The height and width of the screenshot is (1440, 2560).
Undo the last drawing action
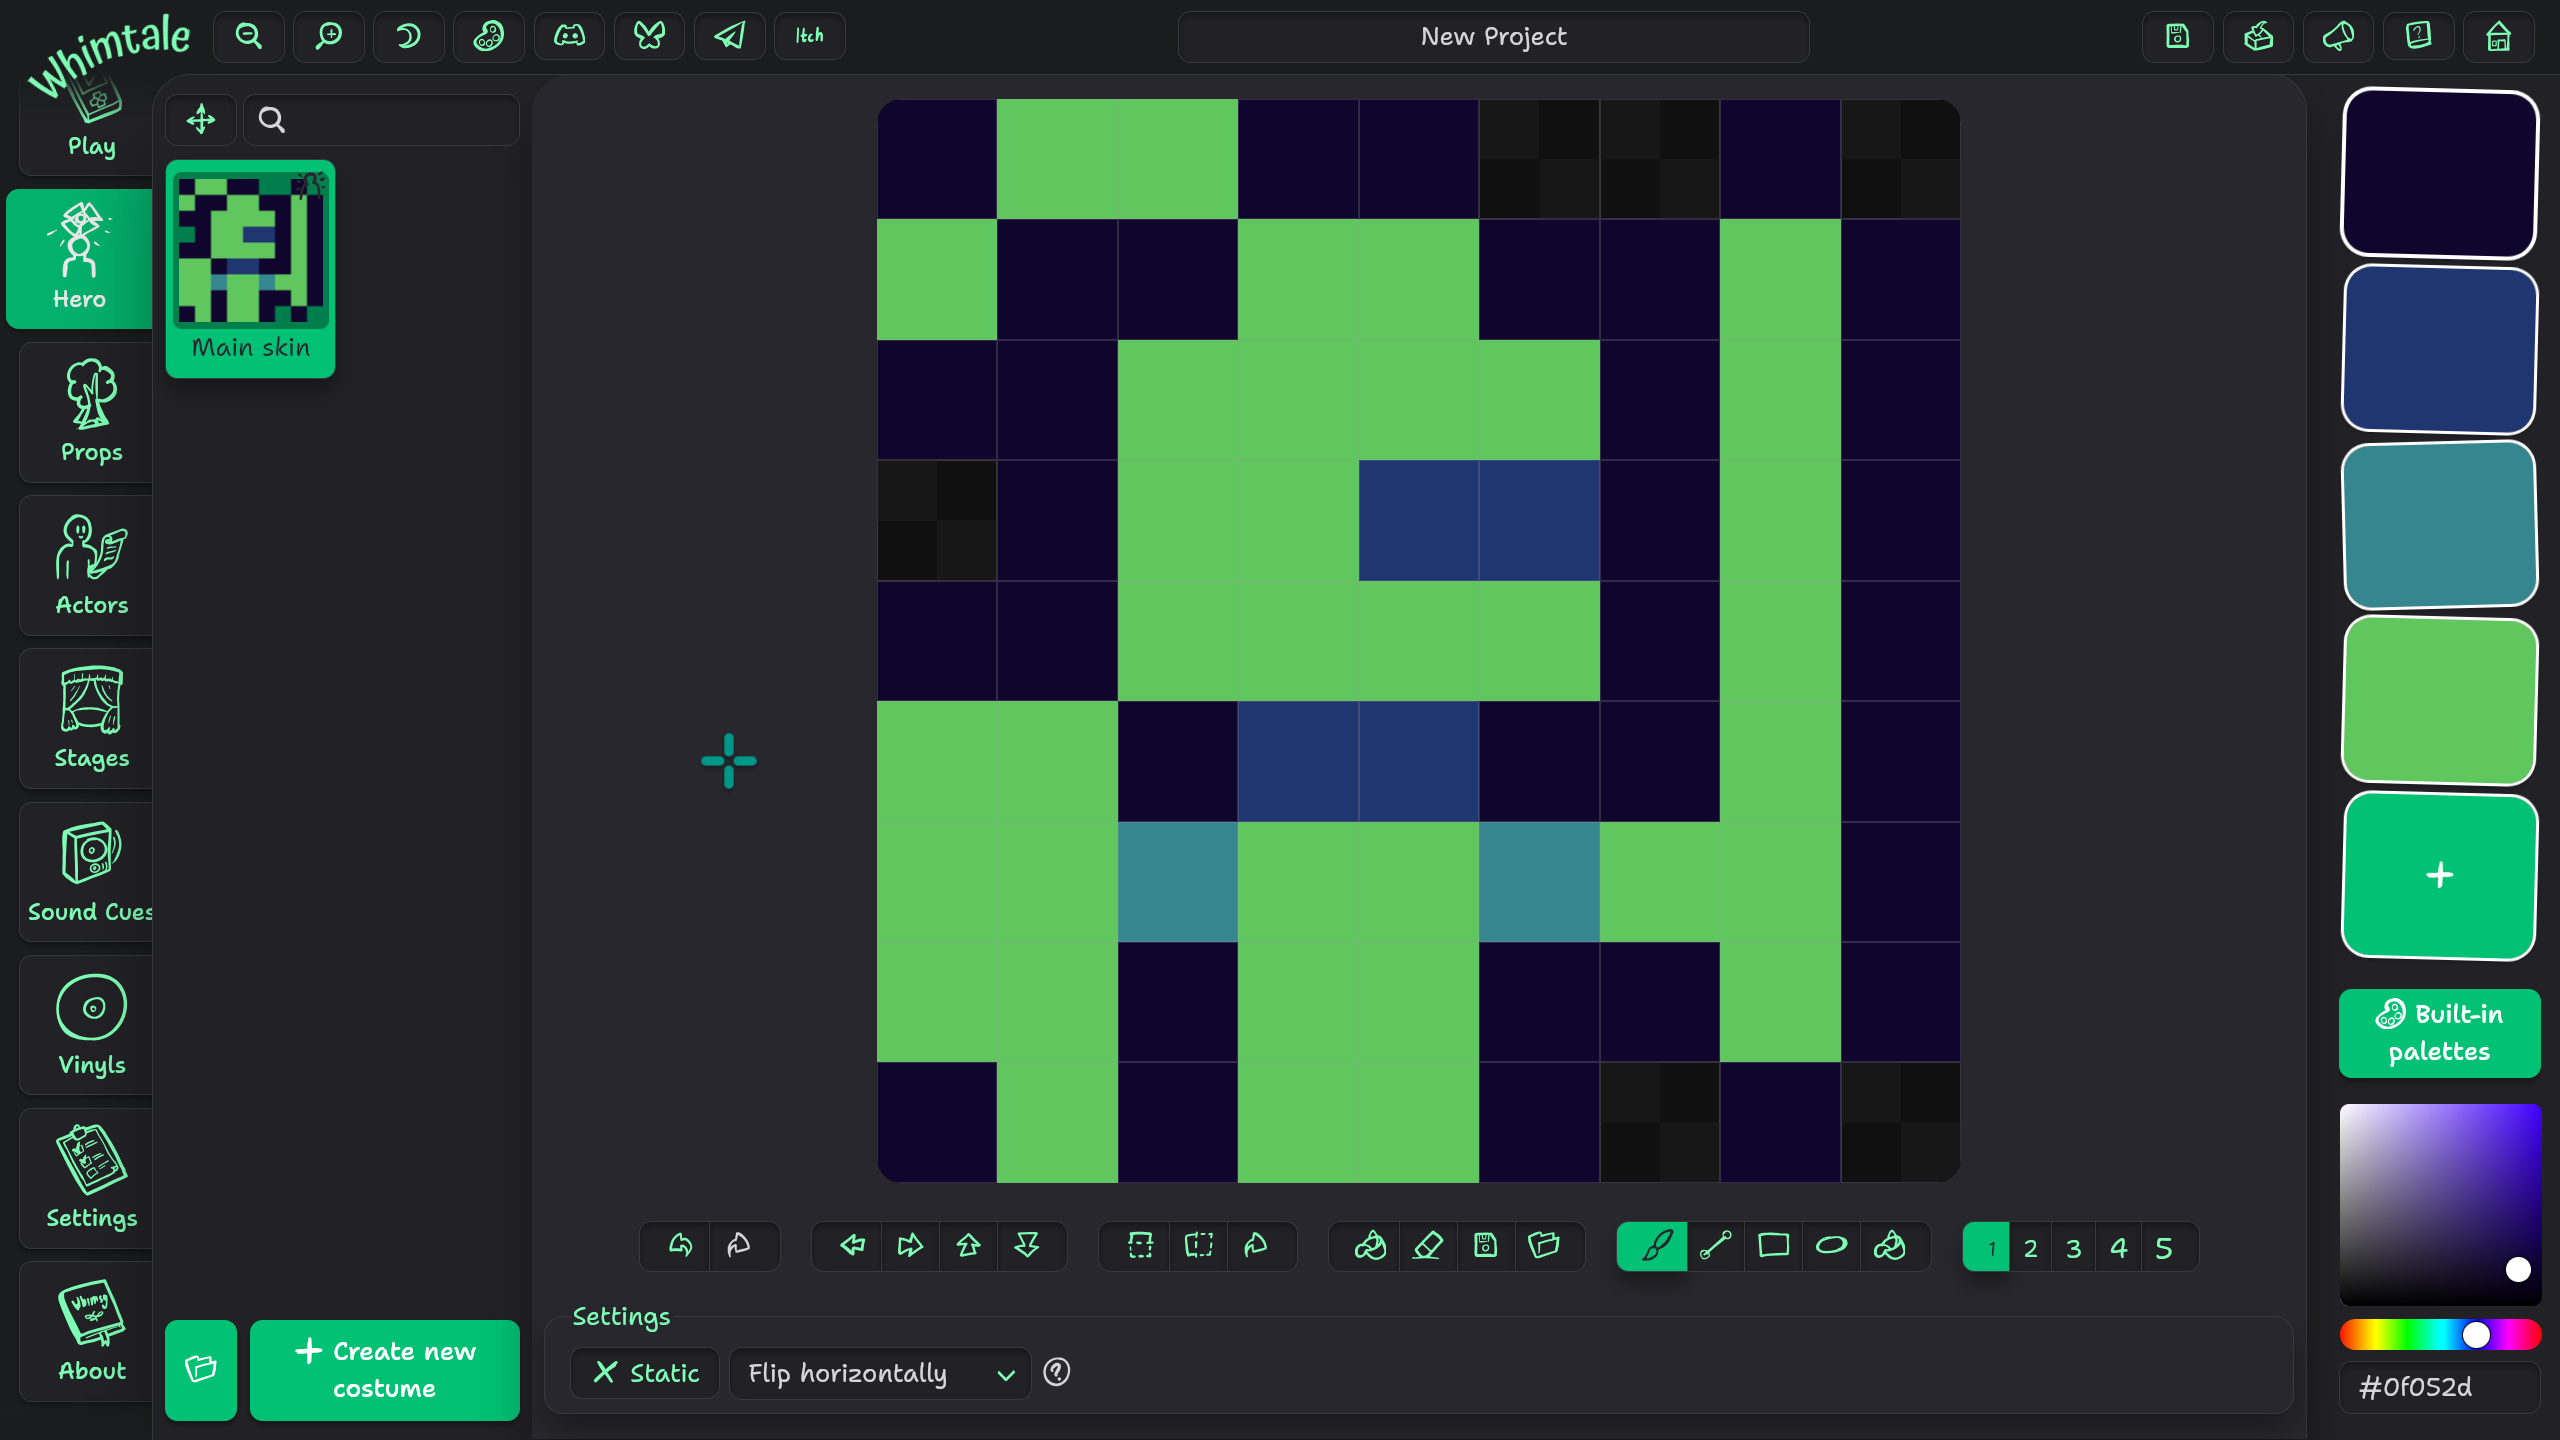point(680,1246)
